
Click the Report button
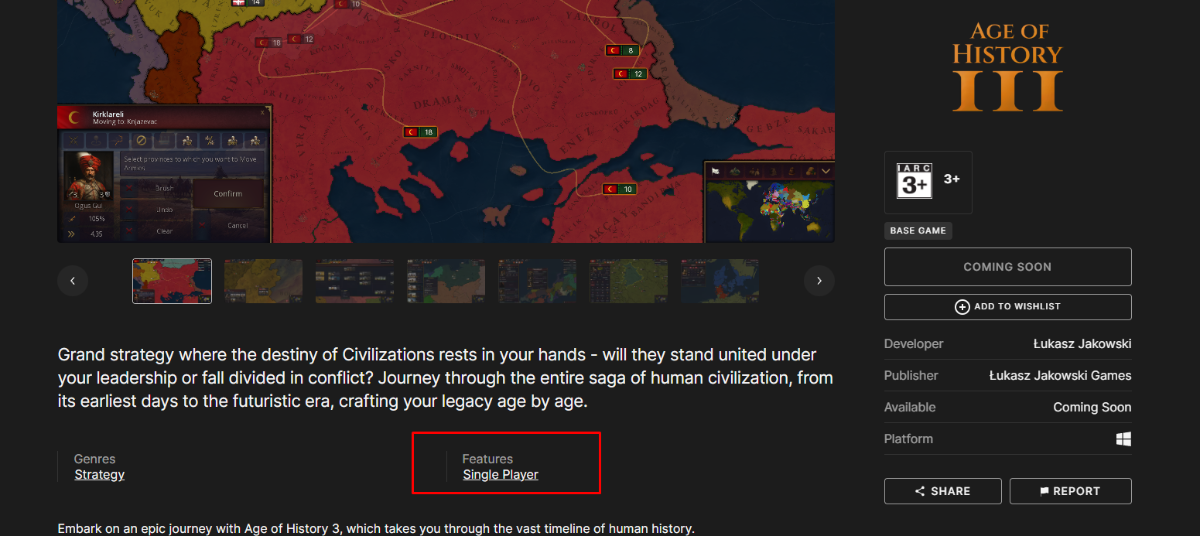(x=1070, y=491)
